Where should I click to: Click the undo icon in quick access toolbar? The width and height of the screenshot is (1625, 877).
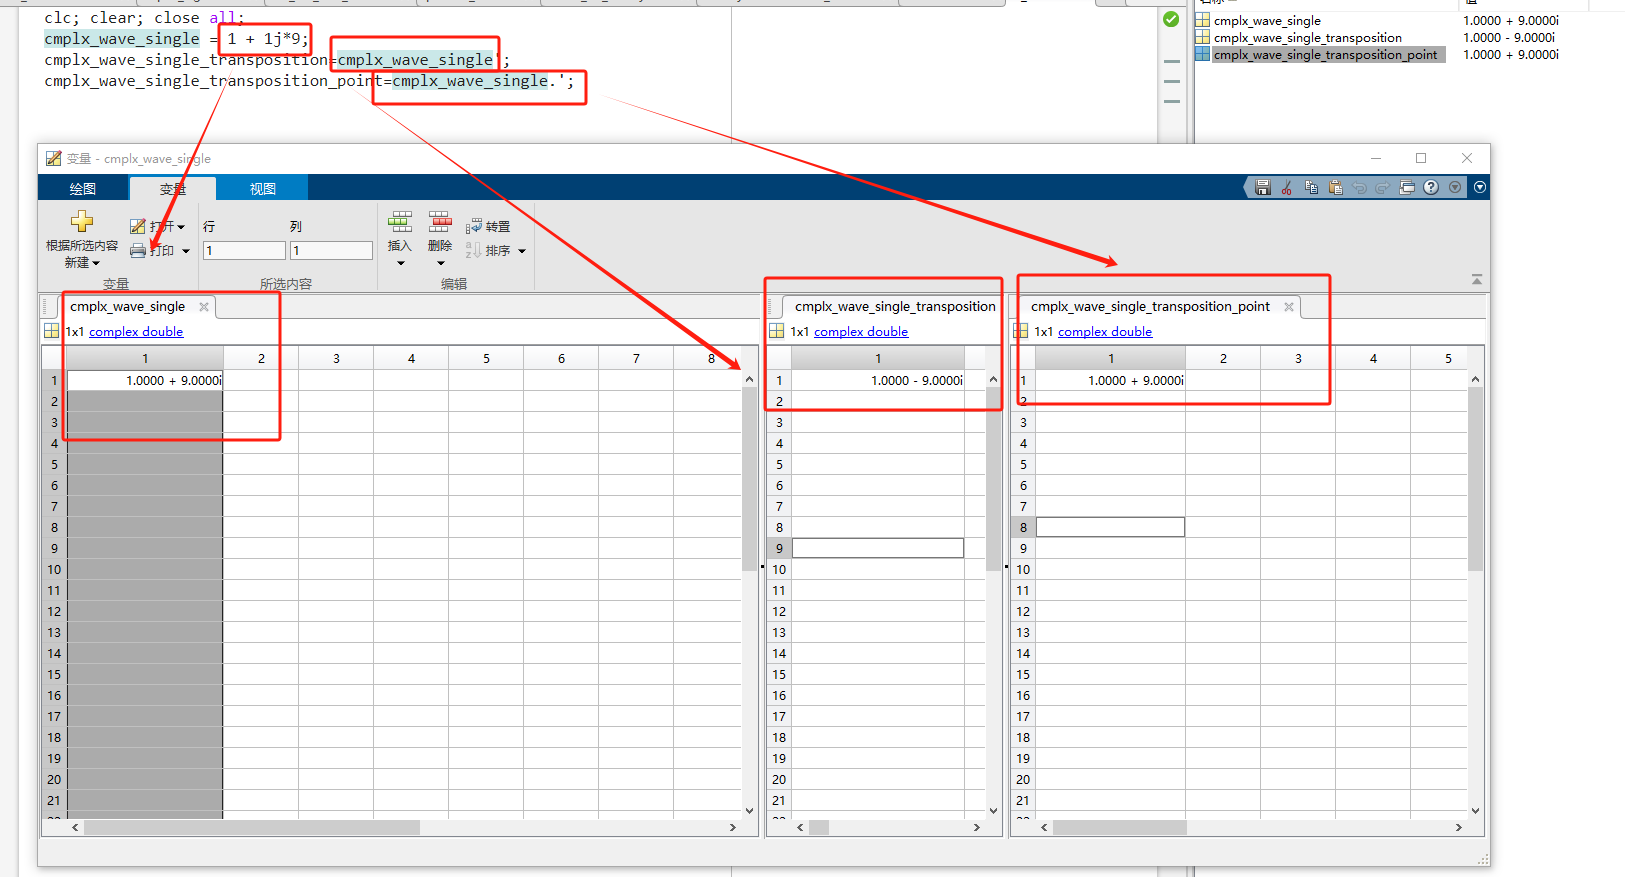[1359, 187]
